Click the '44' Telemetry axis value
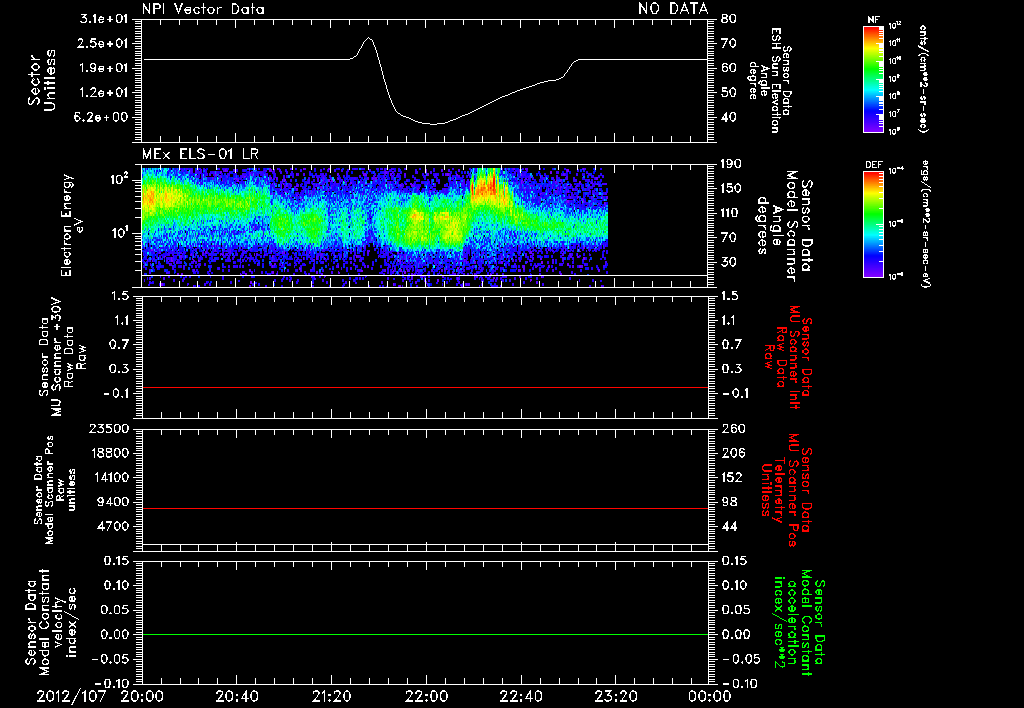Image resolution: width=1024 pixels, height=708 pixels. 729,526
